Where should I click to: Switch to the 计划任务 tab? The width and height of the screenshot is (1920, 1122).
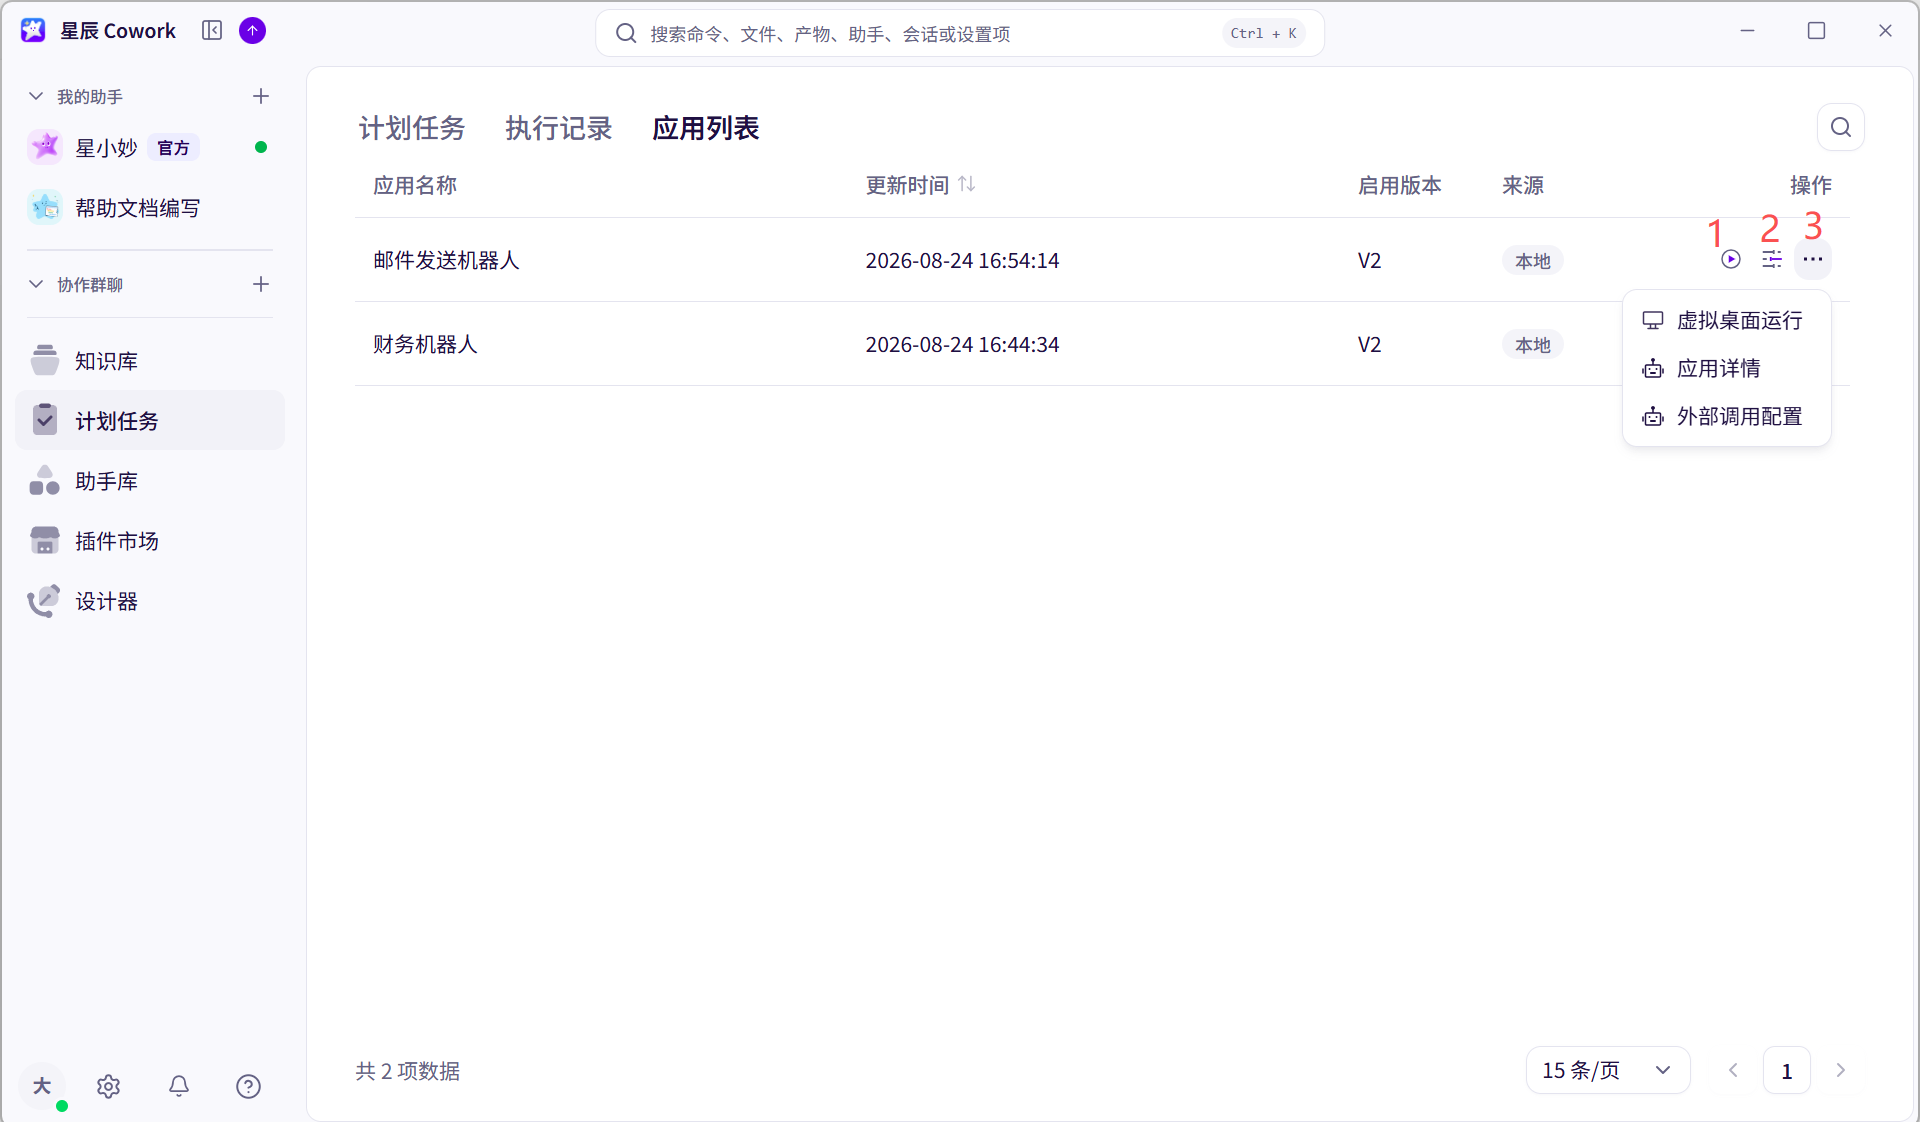[x=412, y=128]
